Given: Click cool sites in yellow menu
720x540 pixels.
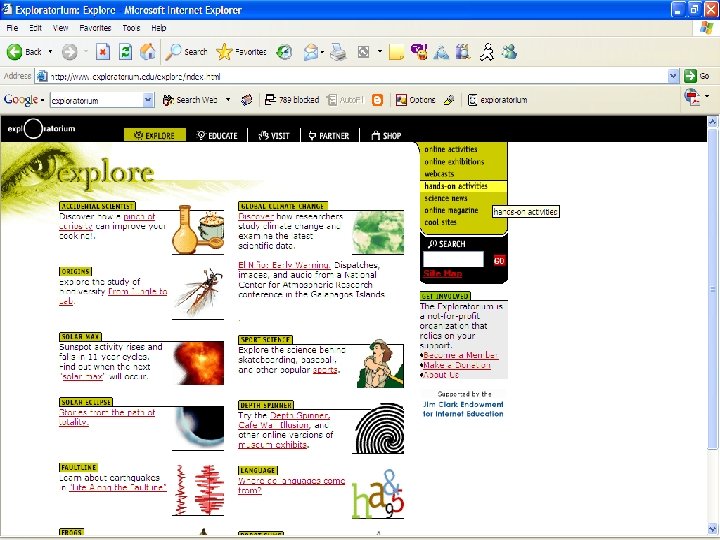Looking at the screenshot, I should pyautogui.click(x=440, y=222).
